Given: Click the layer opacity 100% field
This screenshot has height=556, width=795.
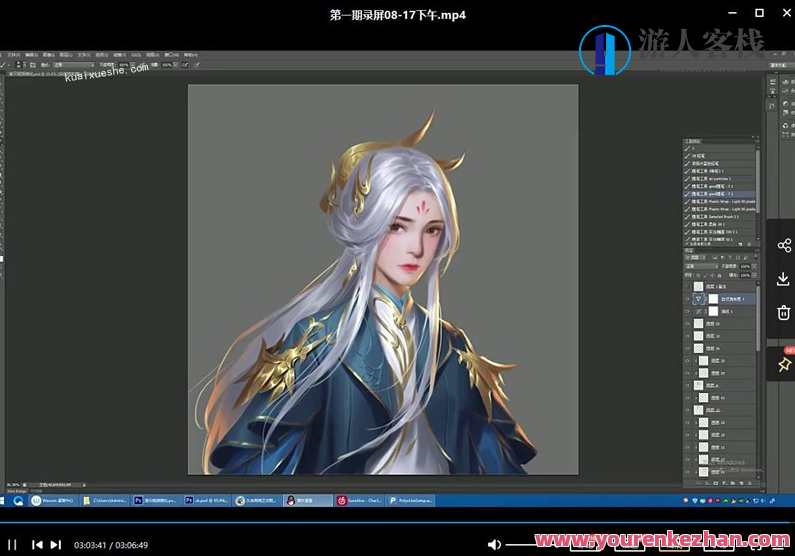Looking at the screenshot, I should [x=745, y=266].
